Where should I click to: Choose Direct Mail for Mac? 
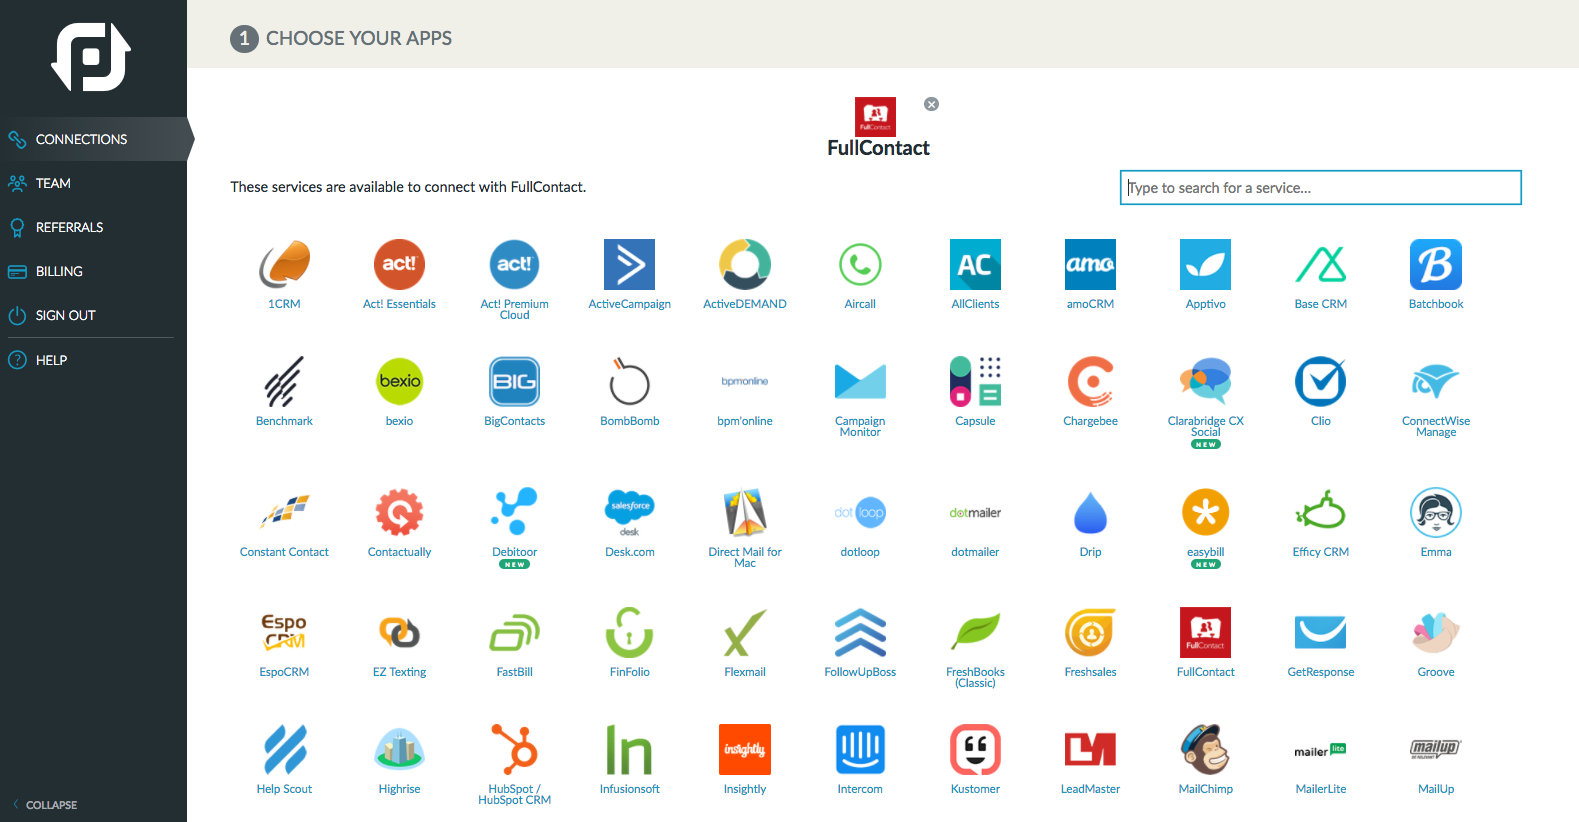point(745,512)
